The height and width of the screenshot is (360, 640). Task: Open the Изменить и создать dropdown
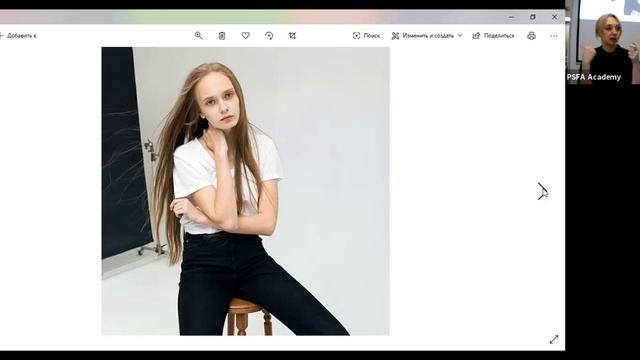(x=427, y=36)
